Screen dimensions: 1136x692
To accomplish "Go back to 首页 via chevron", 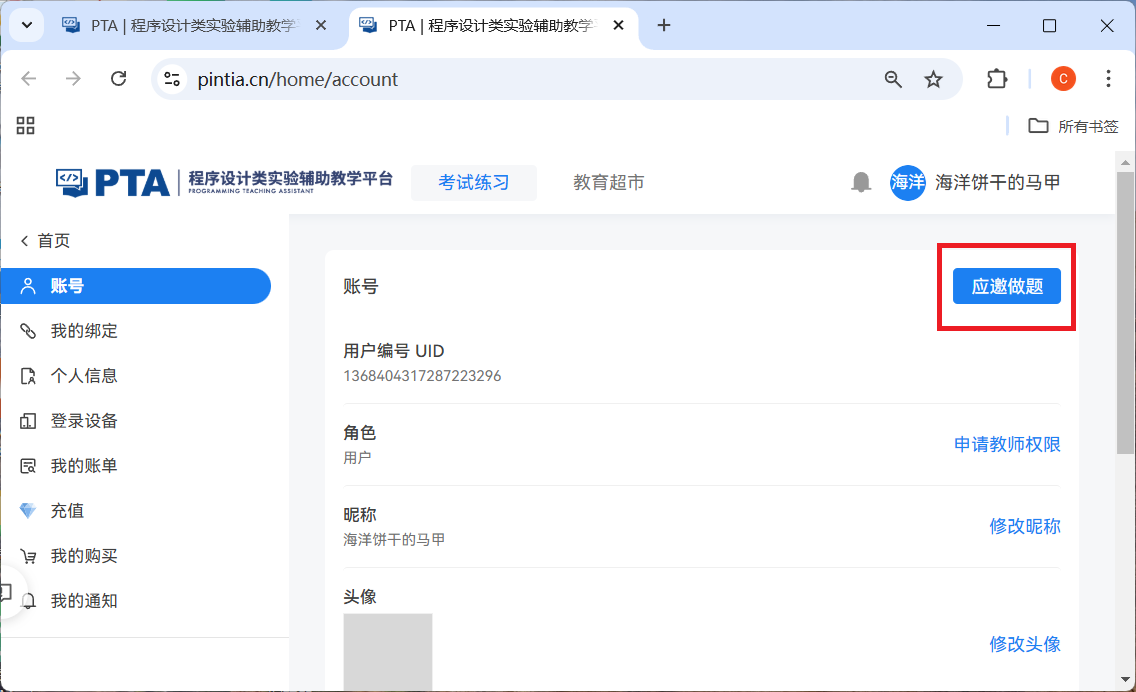I will tap(45, 241).
